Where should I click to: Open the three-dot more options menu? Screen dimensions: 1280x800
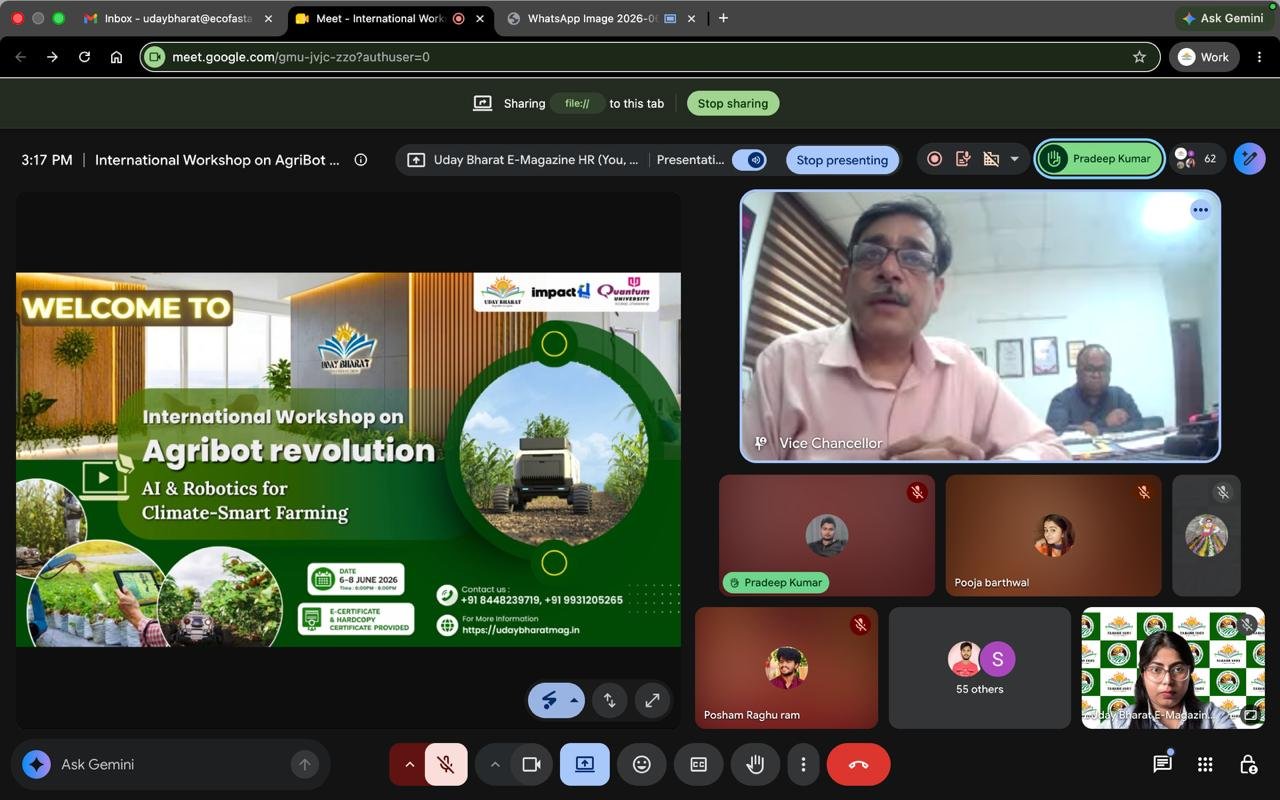click(x=803, y=765)
